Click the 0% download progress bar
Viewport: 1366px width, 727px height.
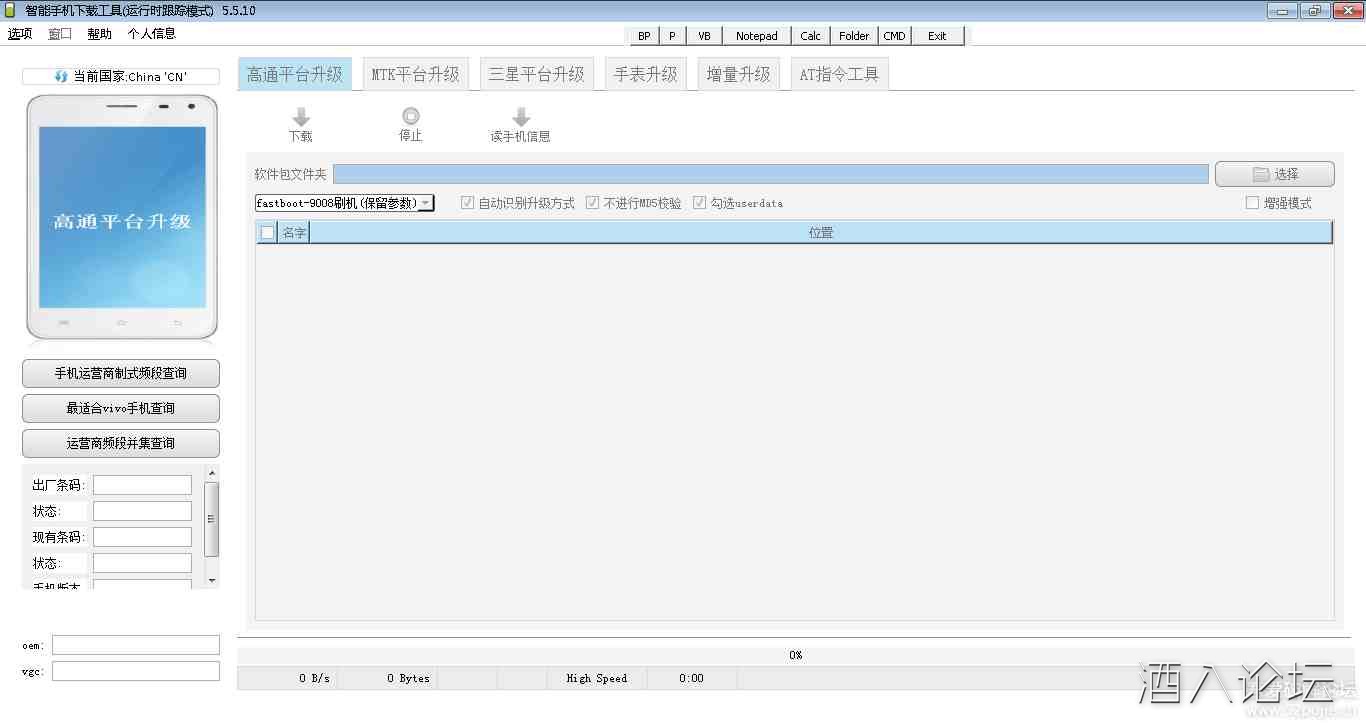795,655
